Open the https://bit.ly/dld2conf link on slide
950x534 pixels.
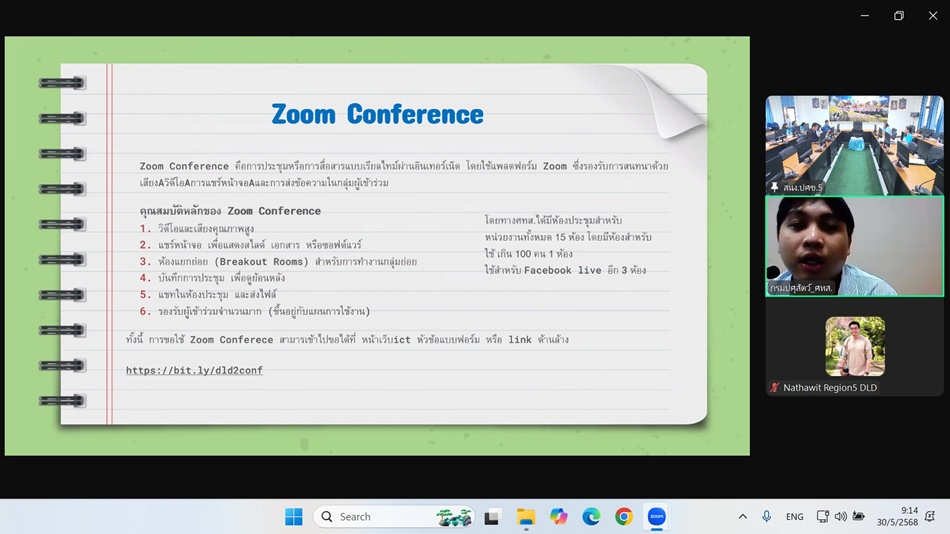click(x=194, y=370)
